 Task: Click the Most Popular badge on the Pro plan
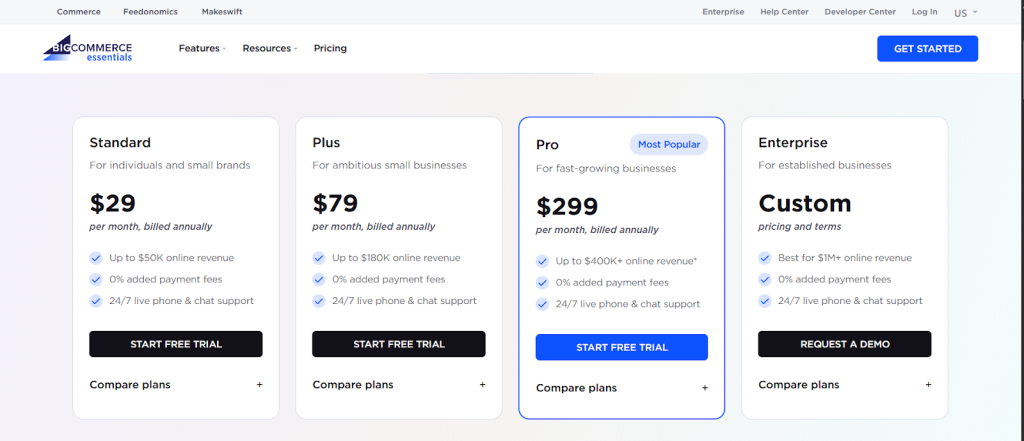pos(668,145)
